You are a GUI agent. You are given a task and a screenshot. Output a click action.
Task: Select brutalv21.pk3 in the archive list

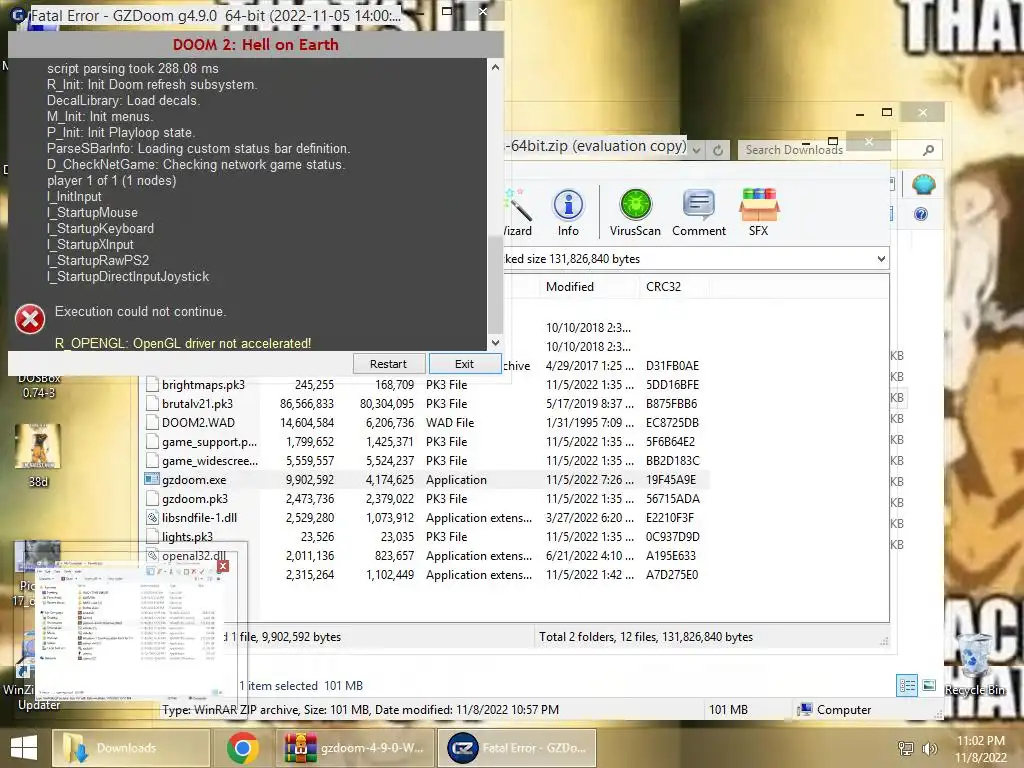(426, 404)
